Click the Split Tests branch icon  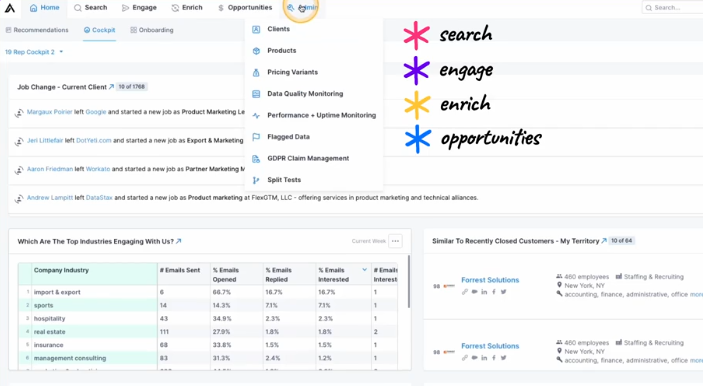pyautogui.click(x=256, y=180)
